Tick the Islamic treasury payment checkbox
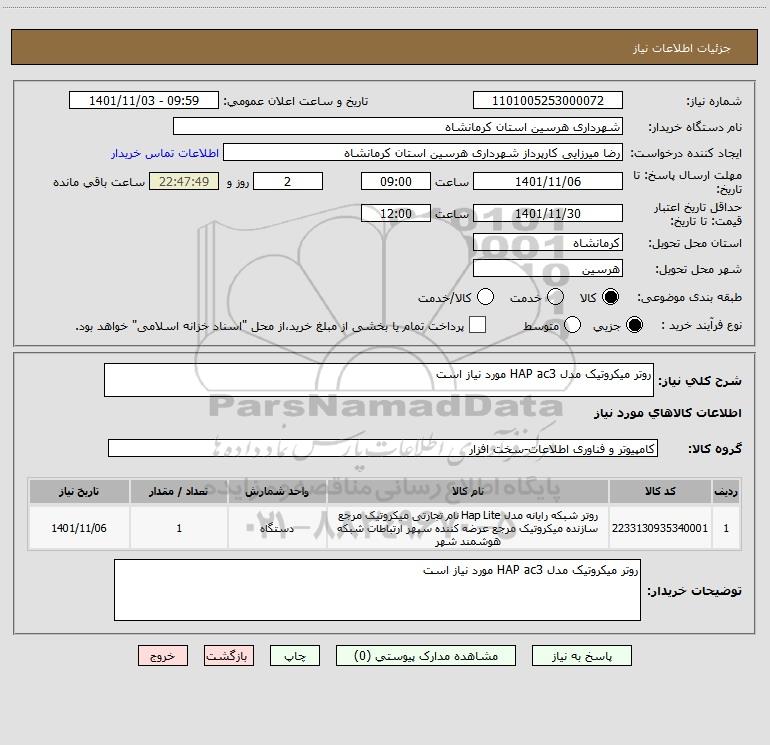Screen dimensions: 770x745 pos(477,325)
